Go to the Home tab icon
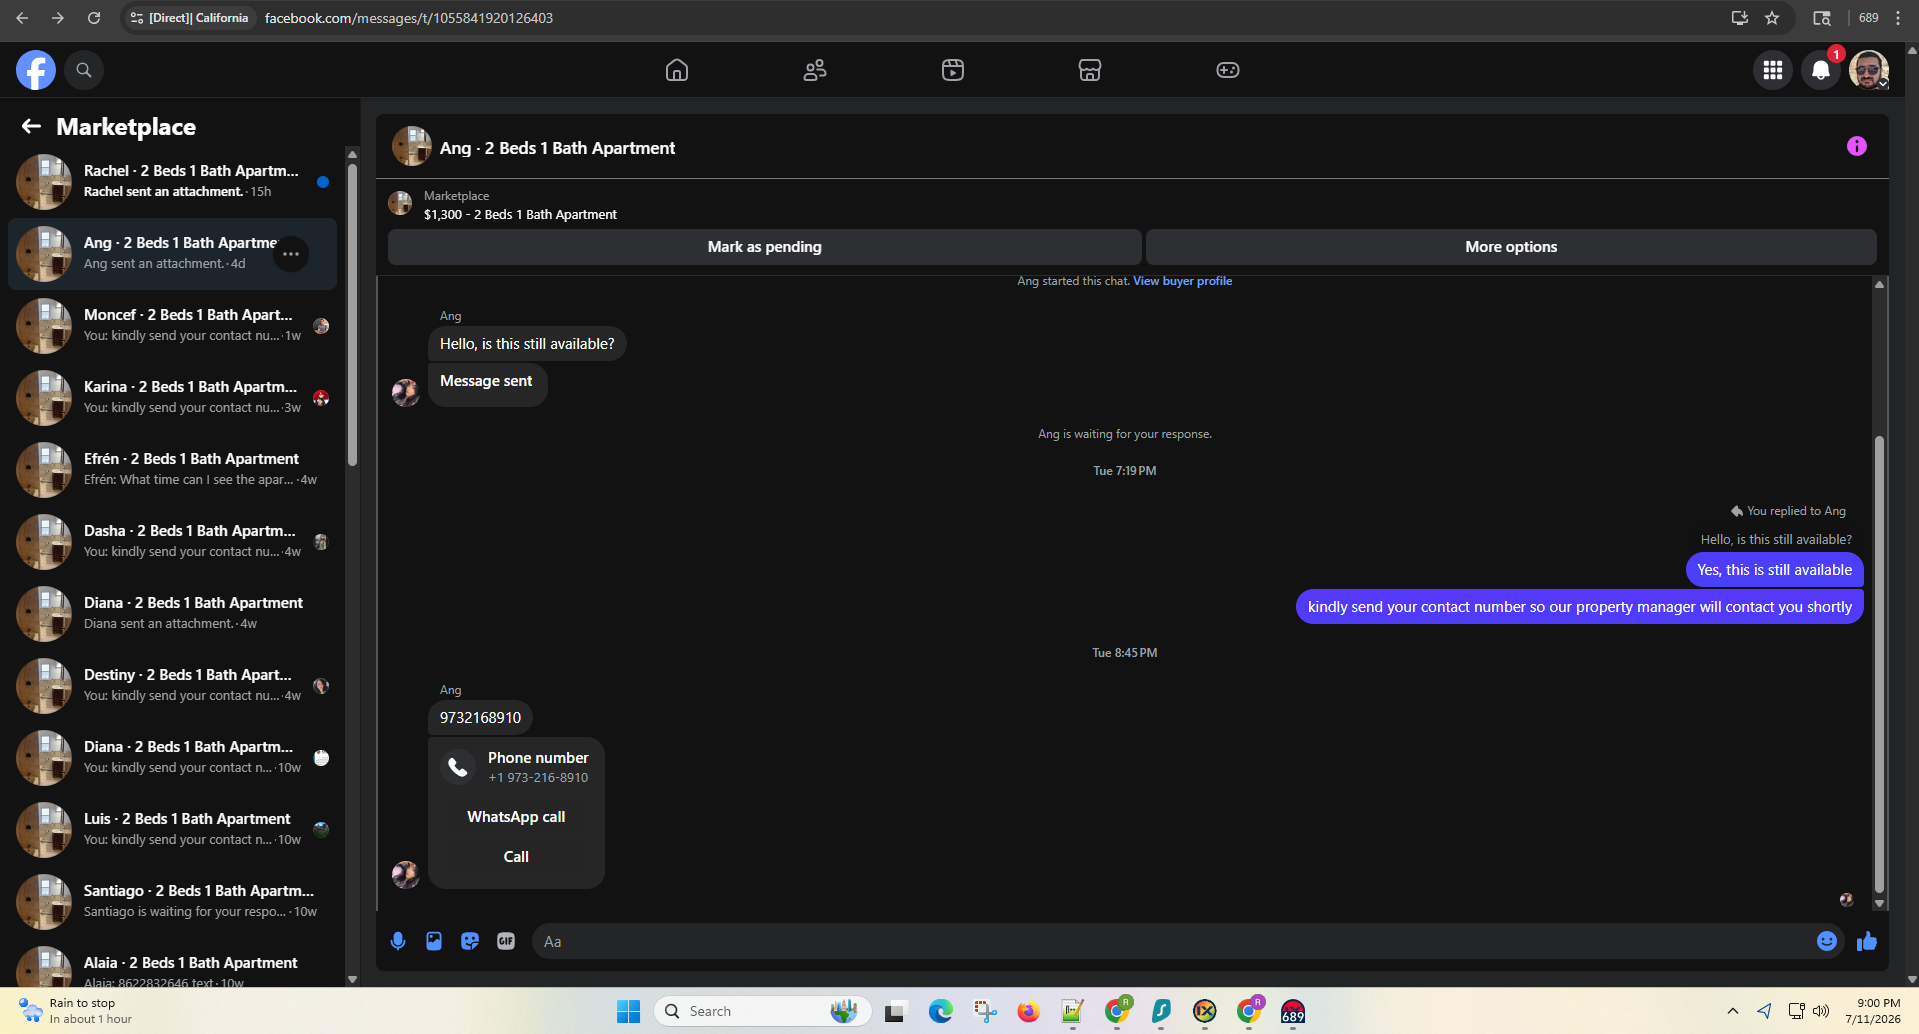The width and height of the screenshot is (1919, 1034). [x=677, y=70]
